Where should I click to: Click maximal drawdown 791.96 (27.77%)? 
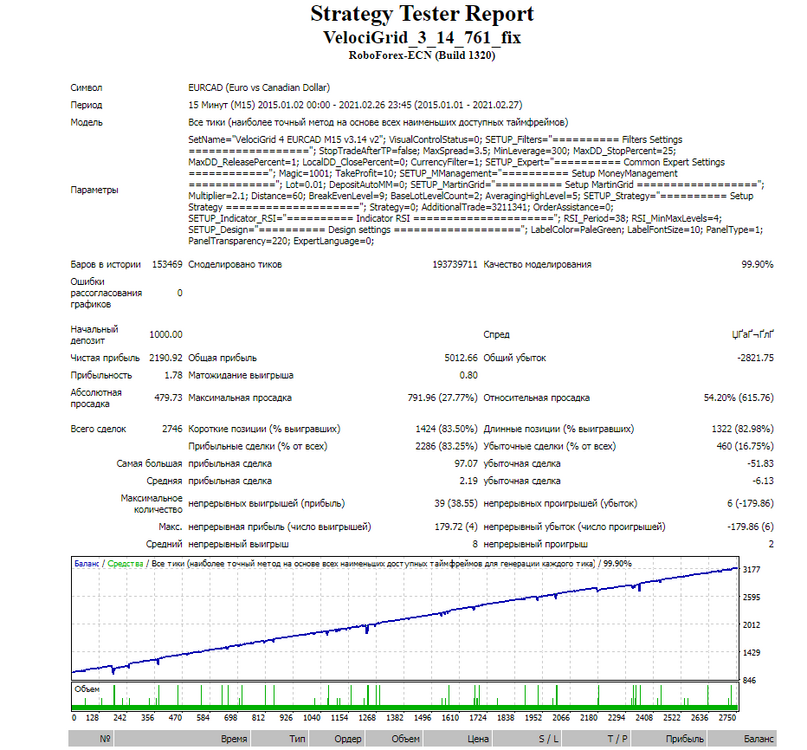click(443, 398)
